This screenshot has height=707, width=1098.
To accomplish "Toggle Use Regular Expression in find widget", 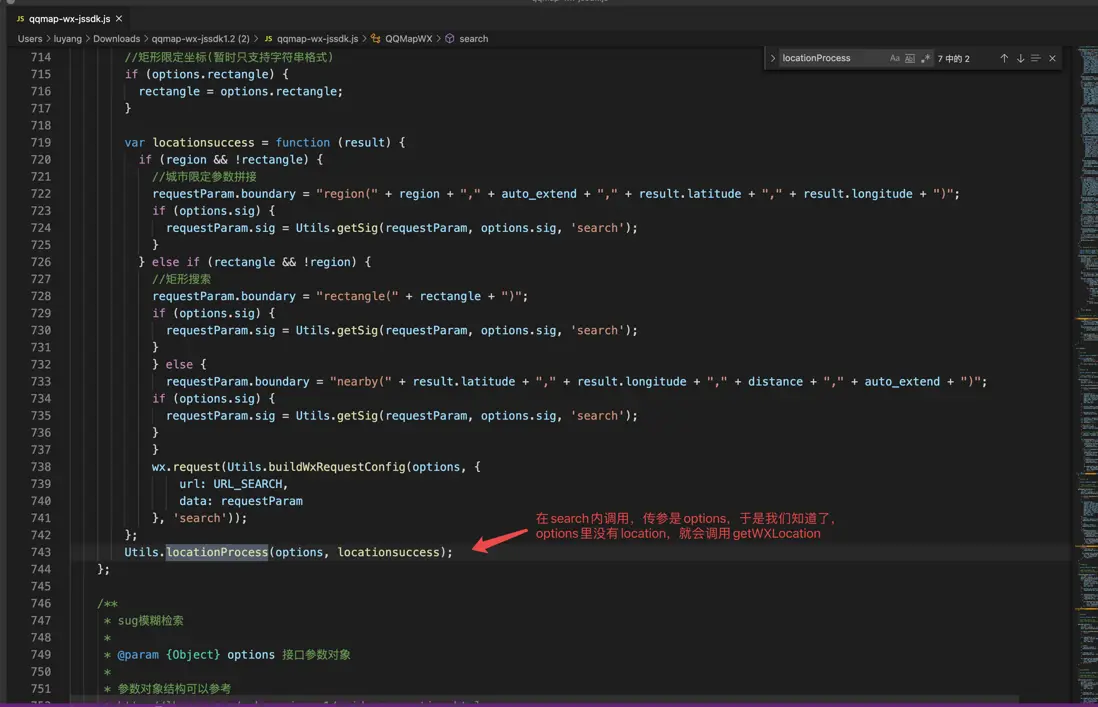I will tap(925, 59).
